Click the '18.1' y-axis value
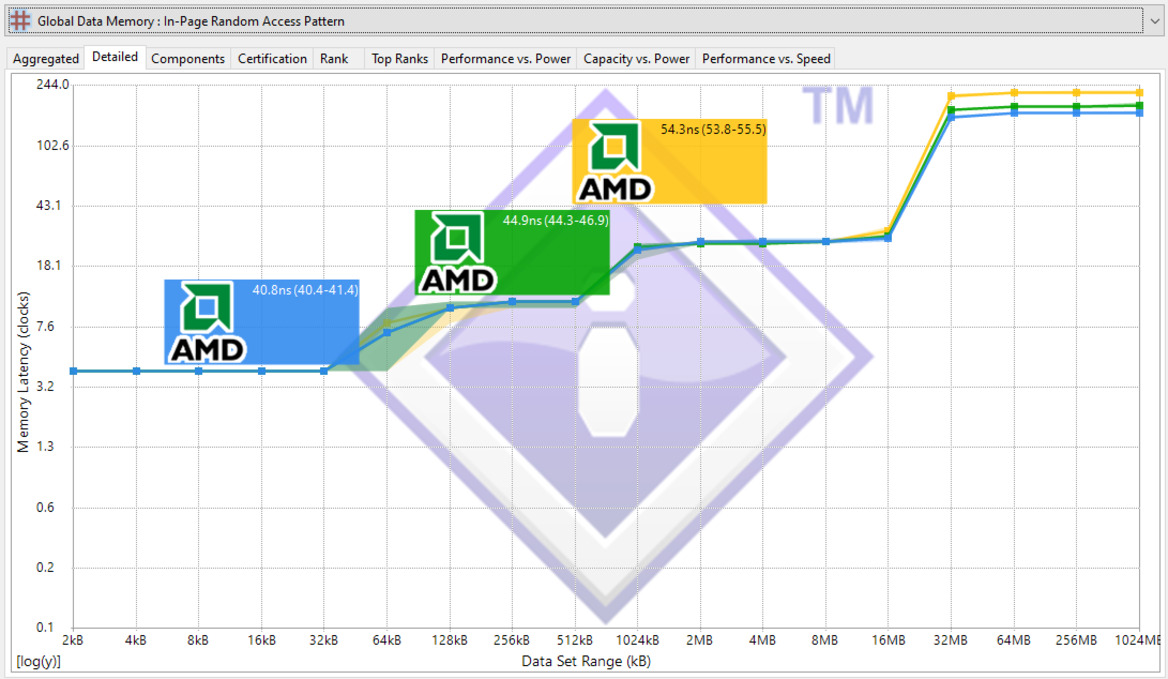Screen dimensions: 1168x679 48,265
